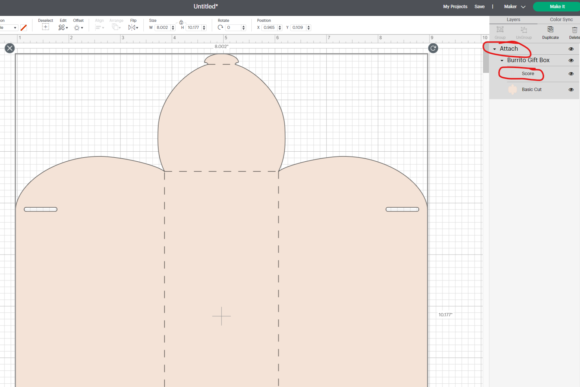Click the Arrange tool icon

115,27
